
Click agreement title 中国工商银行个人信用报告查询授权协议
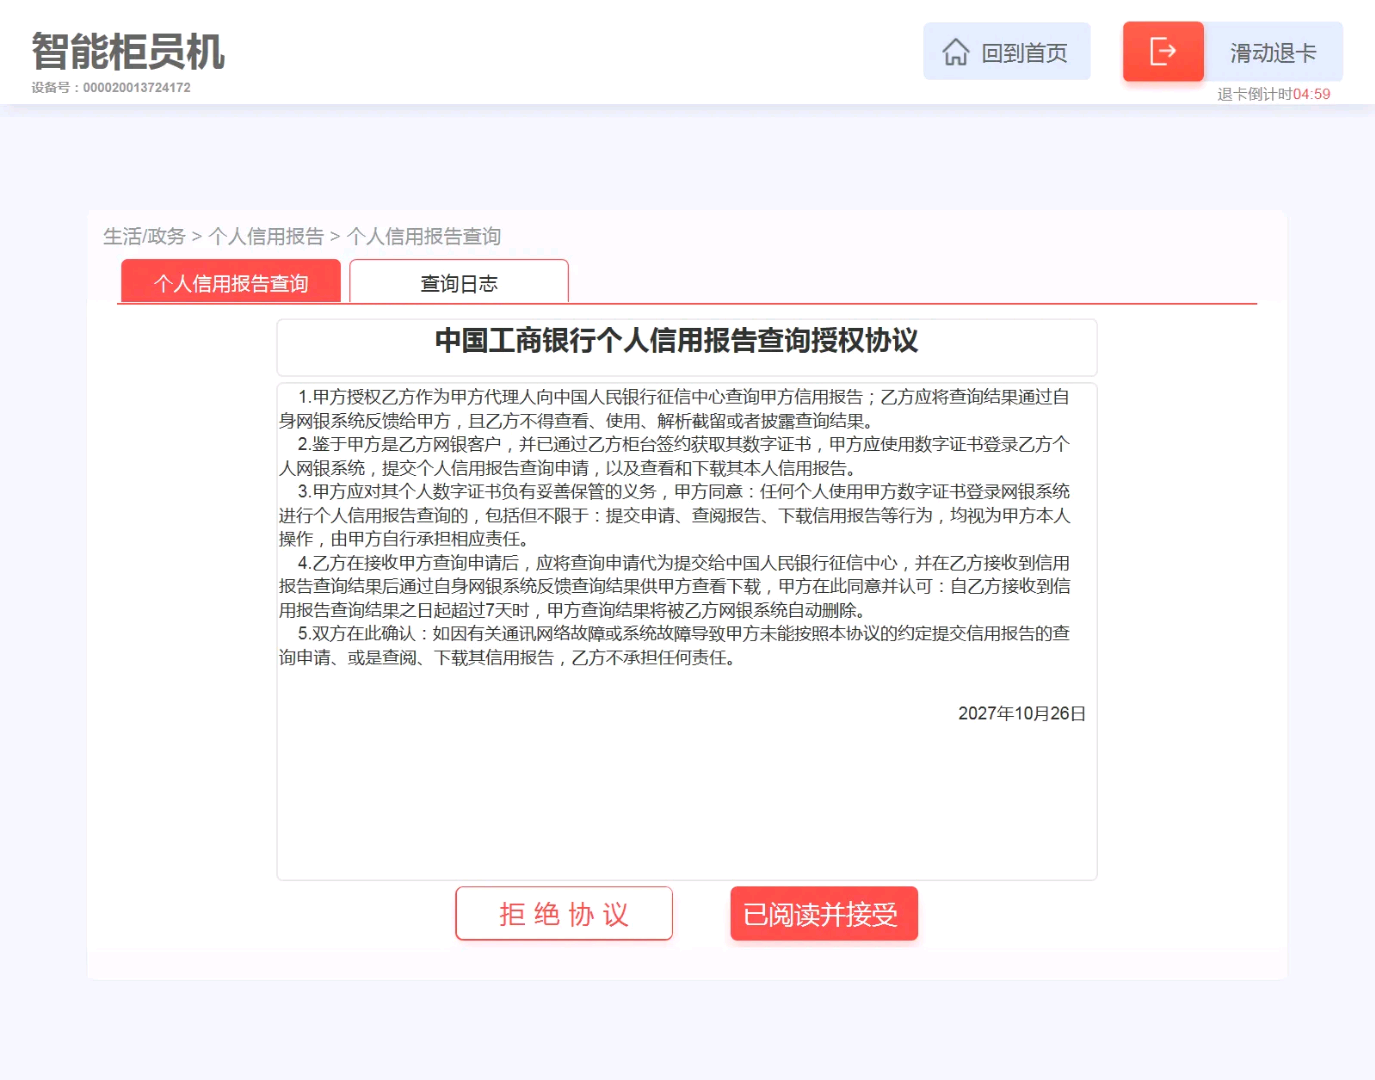(677, 341)
